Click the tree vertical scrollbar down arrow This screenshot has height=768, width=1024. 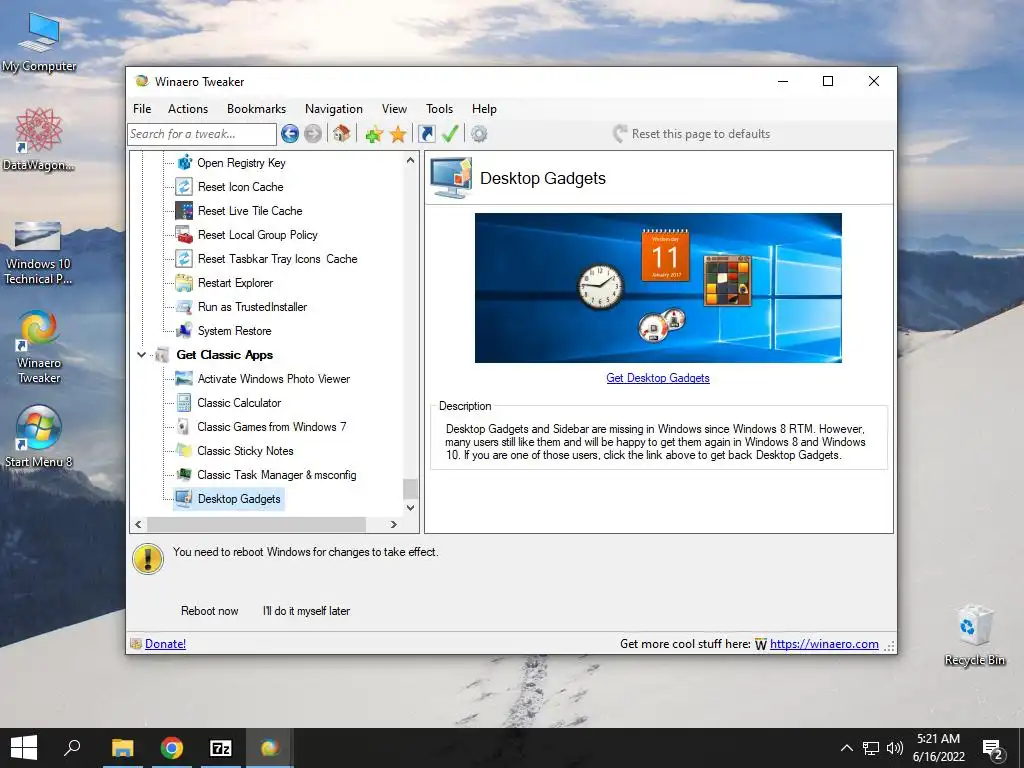tap(410, 507)
